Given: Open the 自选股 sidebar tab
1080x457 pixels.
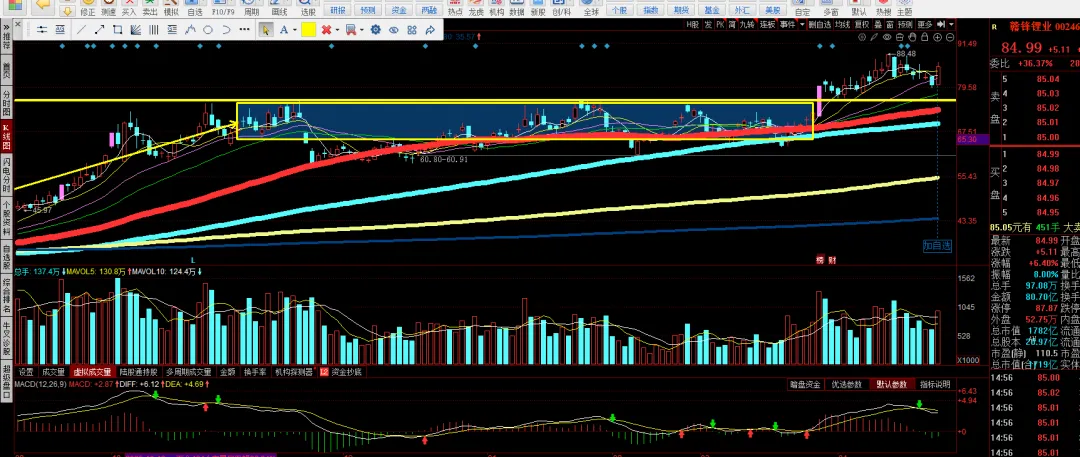Looking at the screenshot, I should coord(6,257).
